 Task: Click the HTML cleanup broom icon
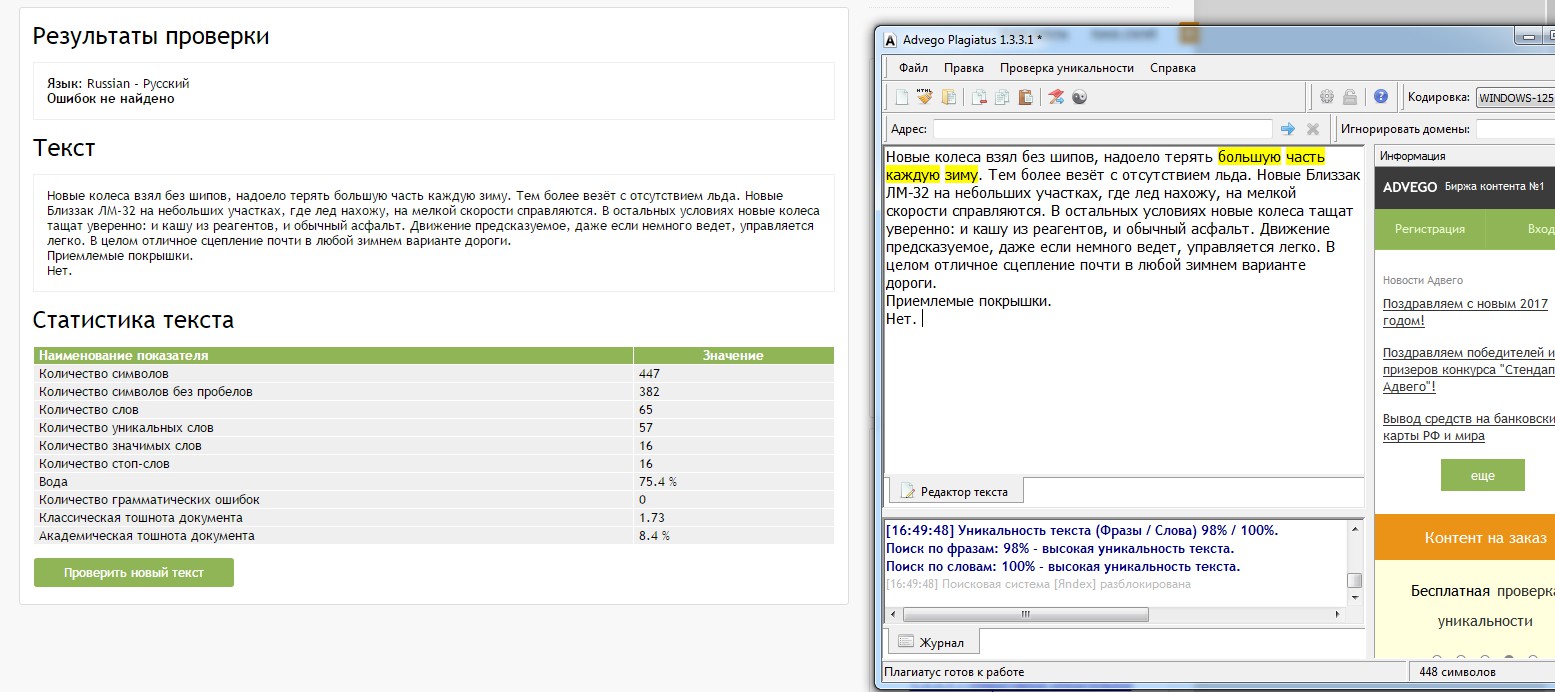925,97
